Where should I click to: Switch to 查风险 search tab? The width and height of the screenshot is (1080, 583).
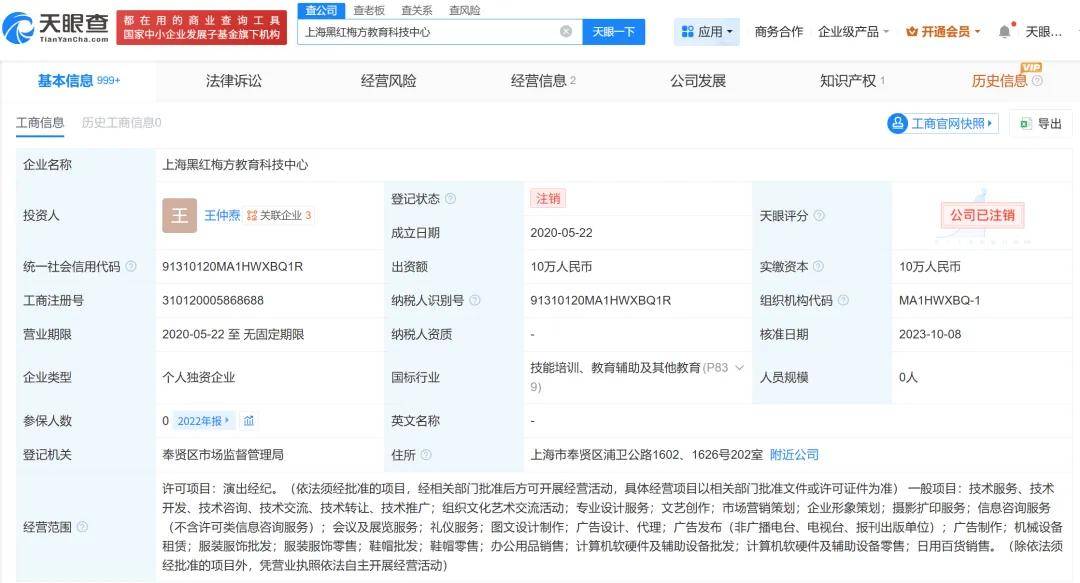pyautogui.click(x=465, y=10)
